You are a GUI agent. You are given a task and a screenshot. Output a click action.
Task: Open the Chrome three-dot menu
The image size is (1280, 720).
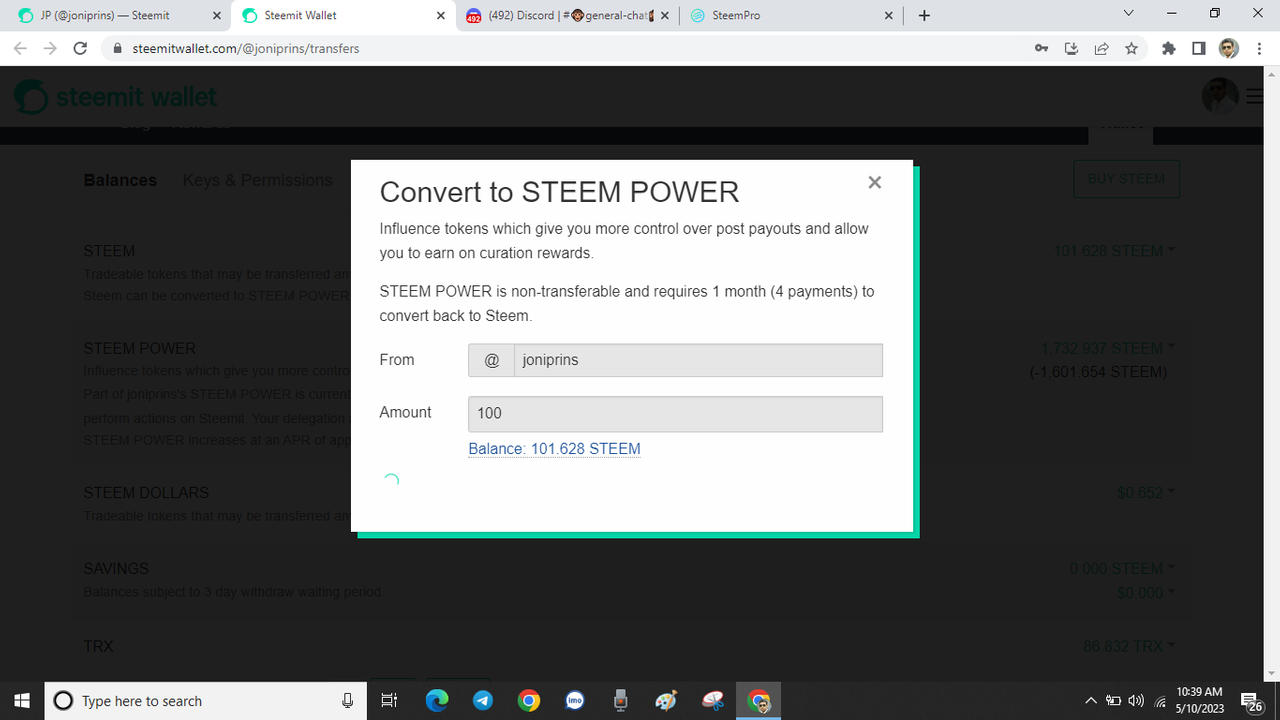click(1259, 48)
